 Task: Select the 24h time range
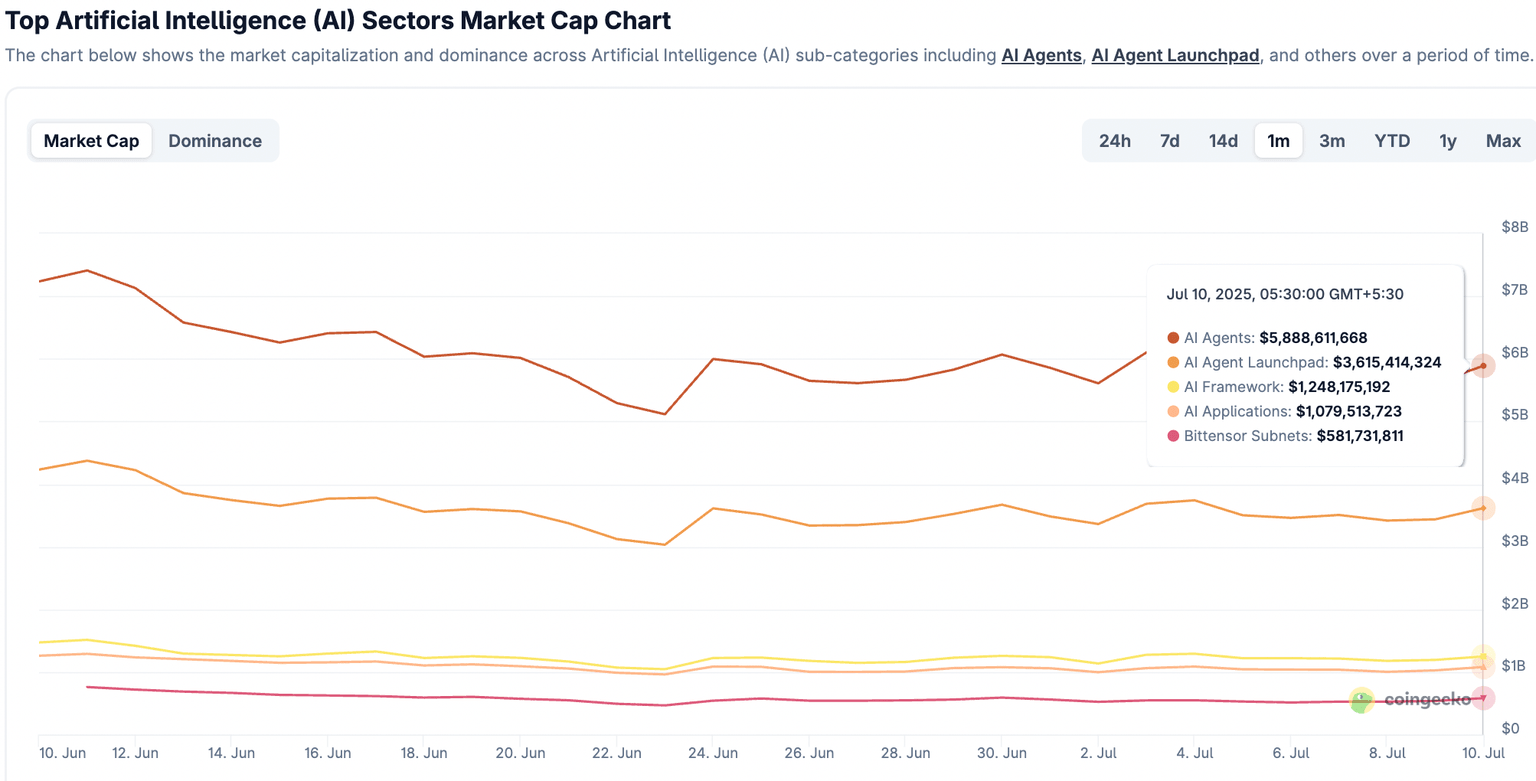click(x=1114, y=140)
